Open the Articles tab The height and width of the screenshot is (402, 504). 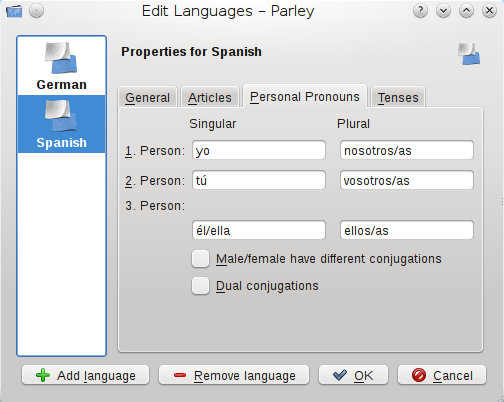[210, 98]
